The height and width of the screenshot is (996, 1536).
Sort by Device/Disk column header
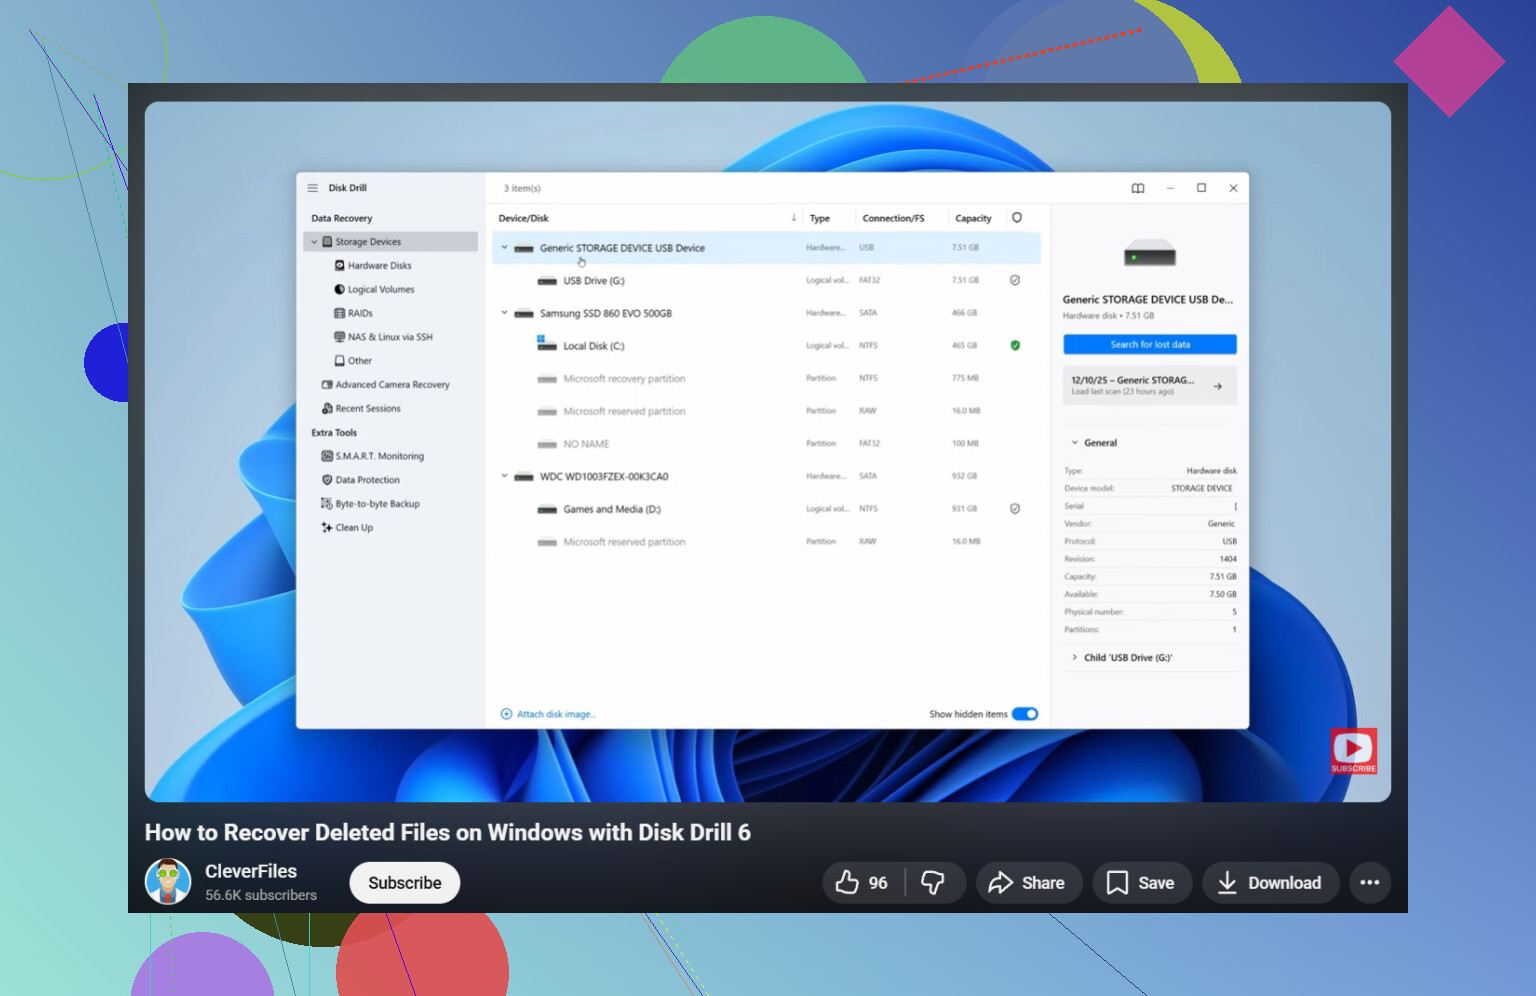click(523, 218)
